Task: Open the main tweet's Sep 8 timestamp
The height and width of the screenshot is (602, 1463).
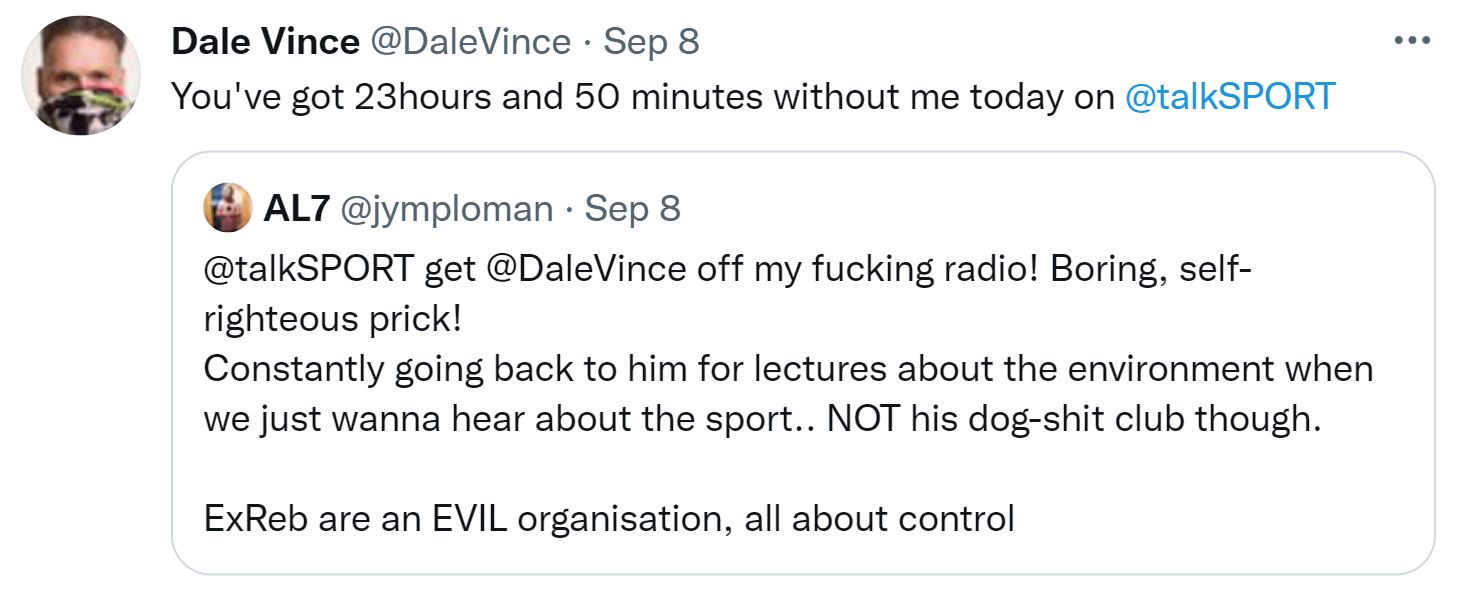Action: click(651, 41)
